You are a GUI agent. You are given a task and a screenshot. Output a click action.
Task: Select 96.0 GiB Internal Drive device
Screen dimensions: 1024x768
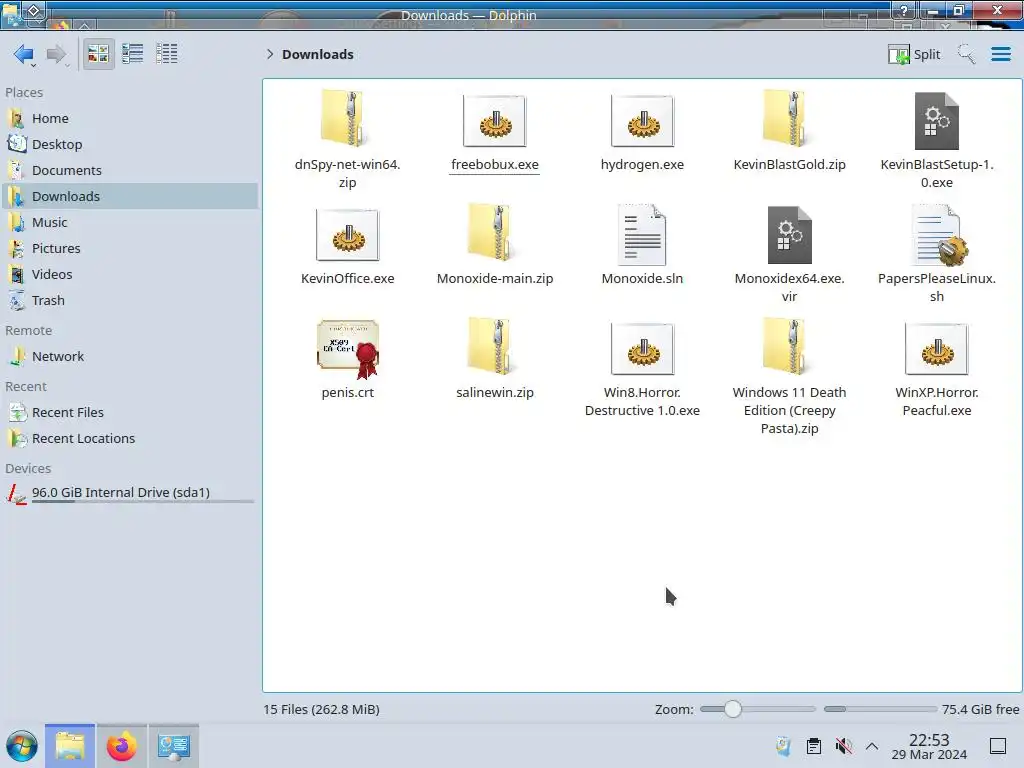pyautogui.click(x=130, y=493)
